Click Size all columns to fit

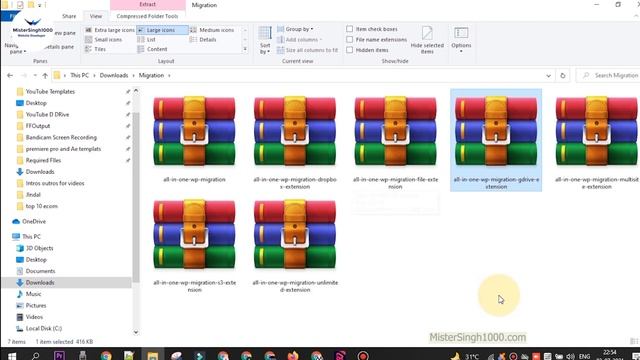point(307,50)
